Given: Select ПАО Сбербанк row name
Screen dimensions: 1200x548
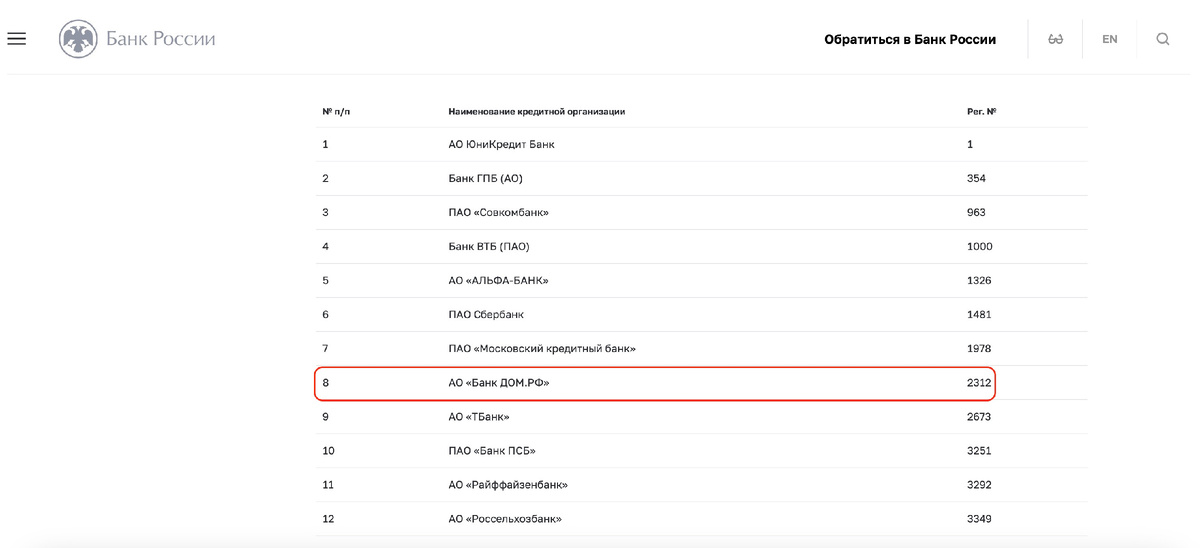Looking at the screenshot, I should pyautogui.click(x=486, y=315).
